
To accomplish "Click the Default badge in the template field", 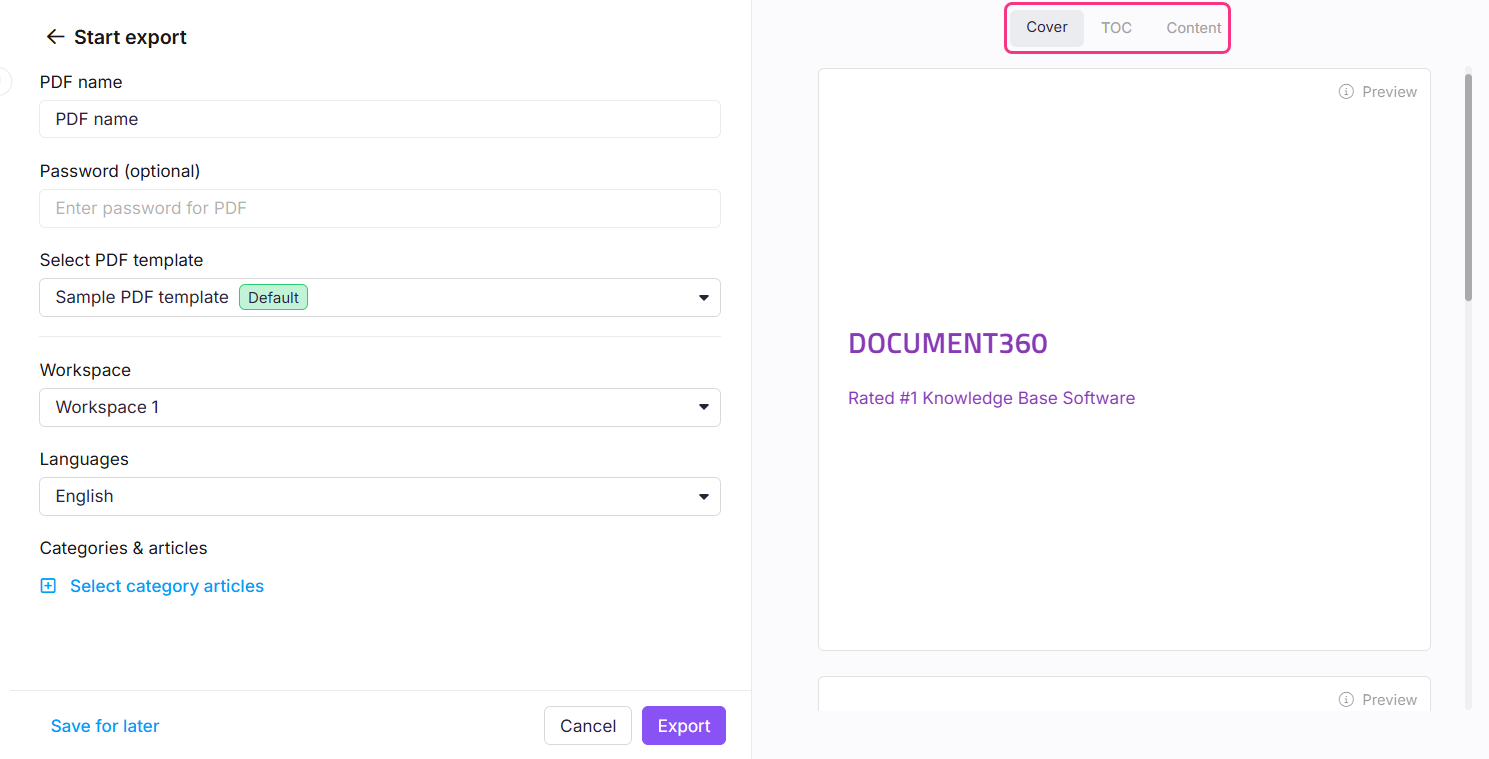I will click(x=273, y=297).
